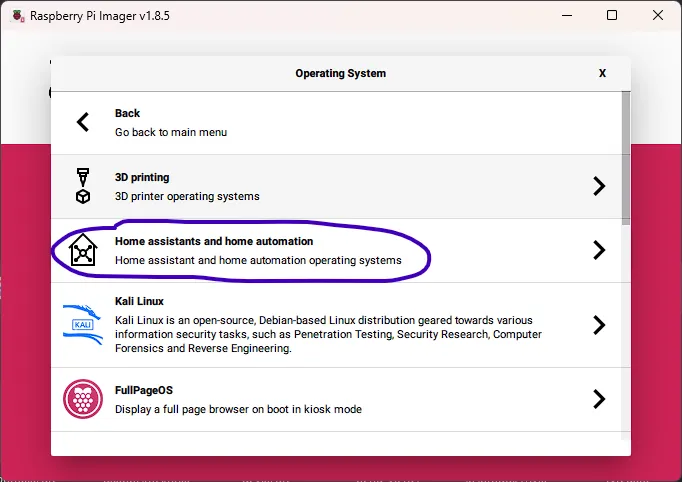The height and width of the screenshot is (482, 682).
Task: Click the 3D printing nozzle and cube icon
Action: [83, 186]
